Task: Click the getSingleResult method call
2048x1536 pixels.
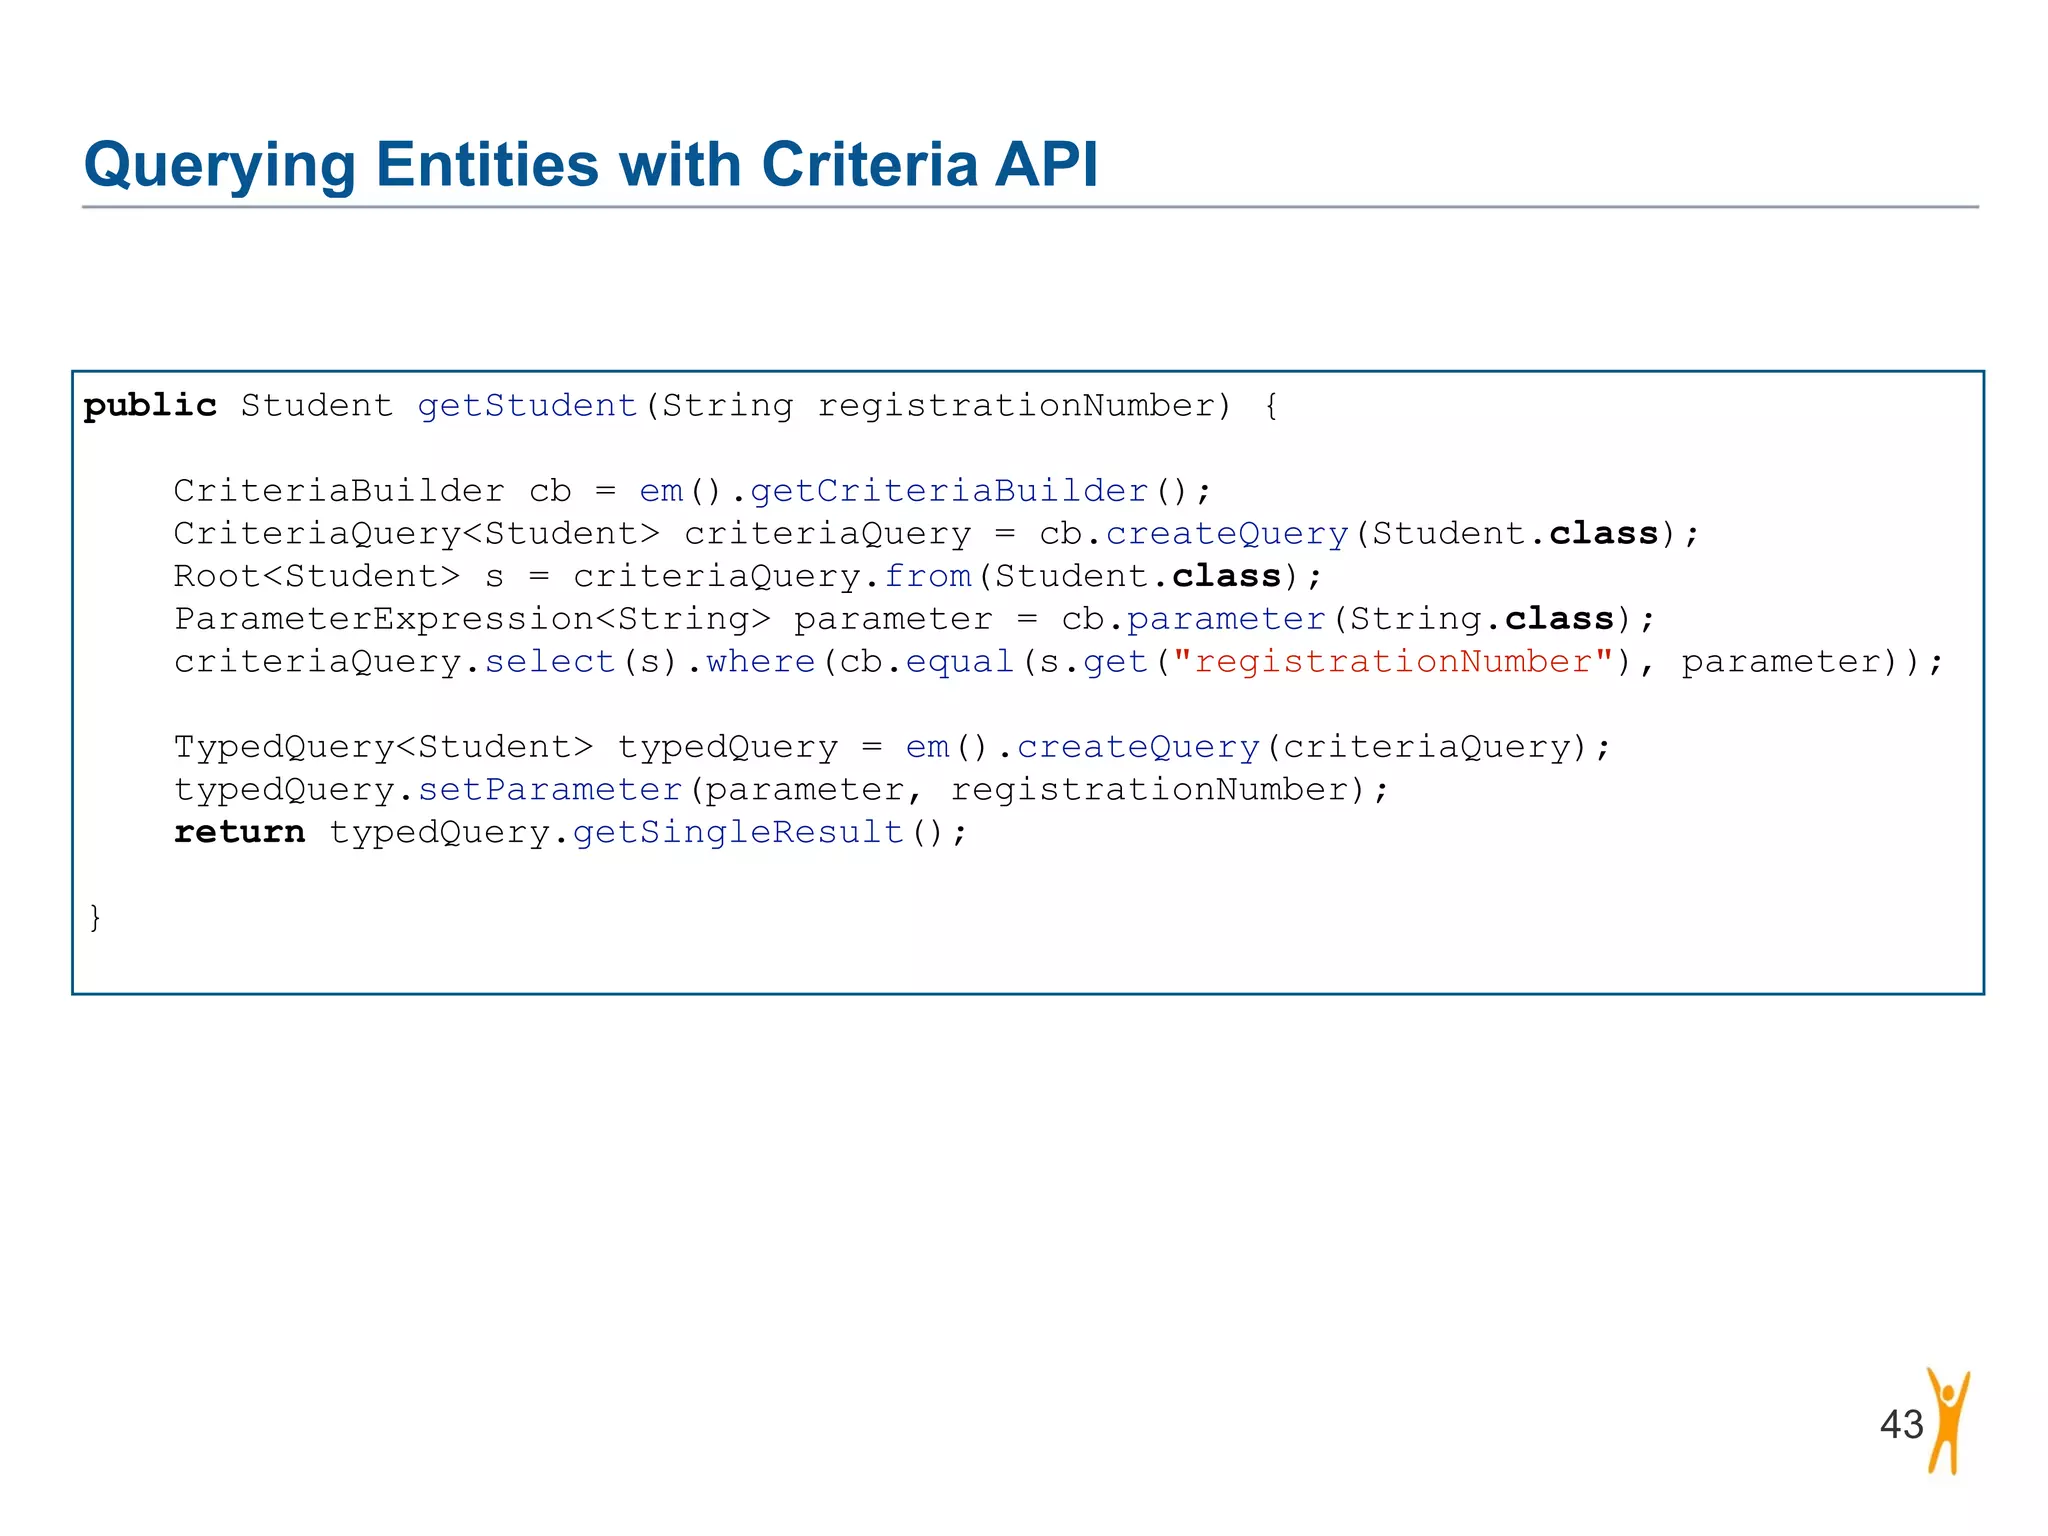Action: click(738, 832)
